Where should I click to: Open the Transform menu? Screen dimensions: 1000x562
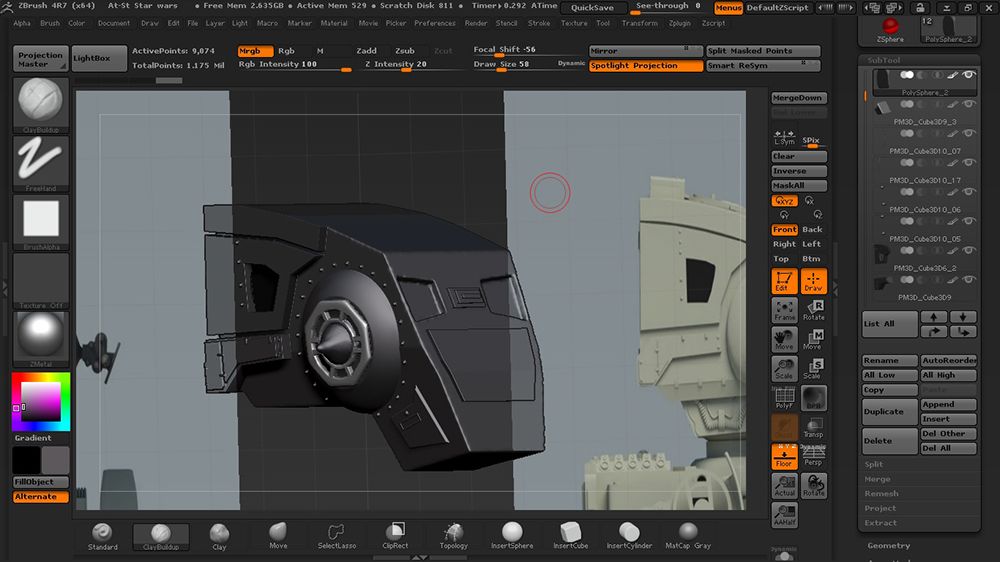click(640, 23)
